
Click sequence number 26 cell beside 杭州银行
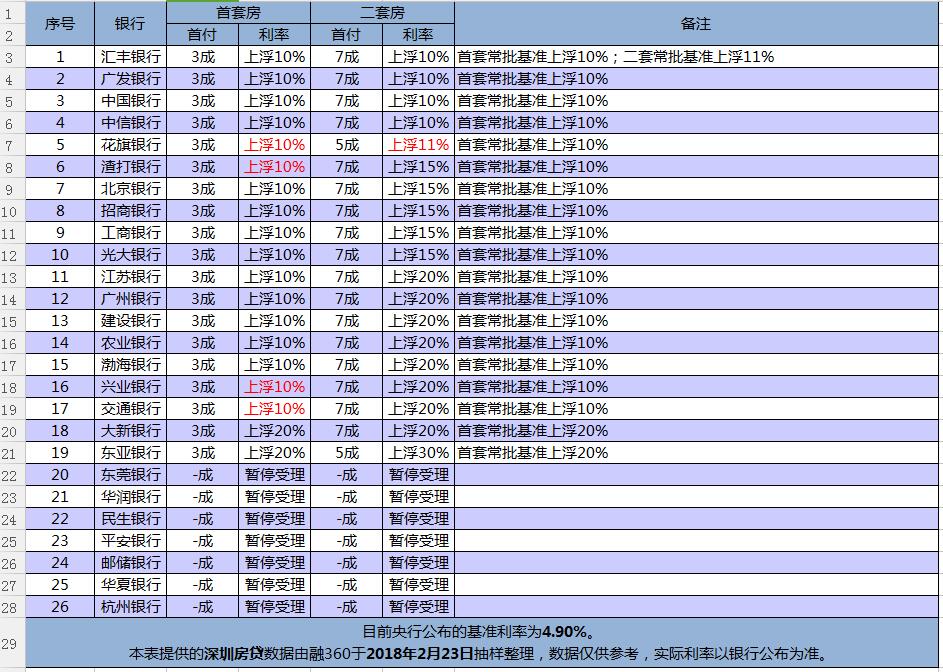60,606
